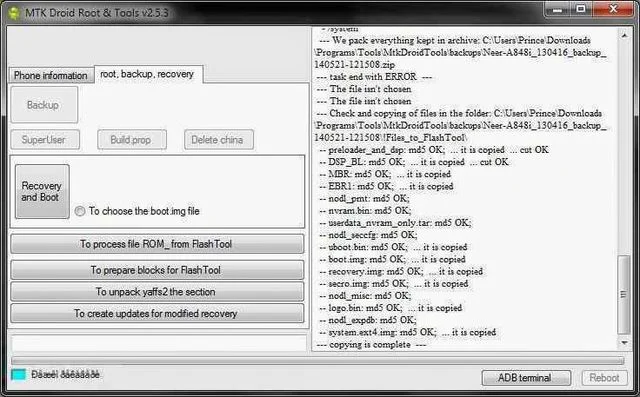Select To choose the boot.img file radio

coord(80,211)
